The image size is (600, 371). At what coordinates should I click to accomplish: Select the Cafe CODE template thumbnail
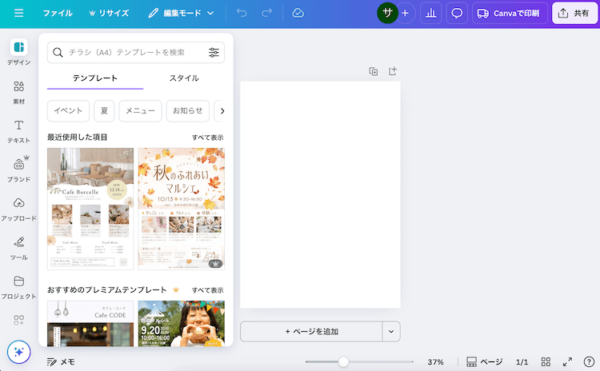(x=90, y=324)
